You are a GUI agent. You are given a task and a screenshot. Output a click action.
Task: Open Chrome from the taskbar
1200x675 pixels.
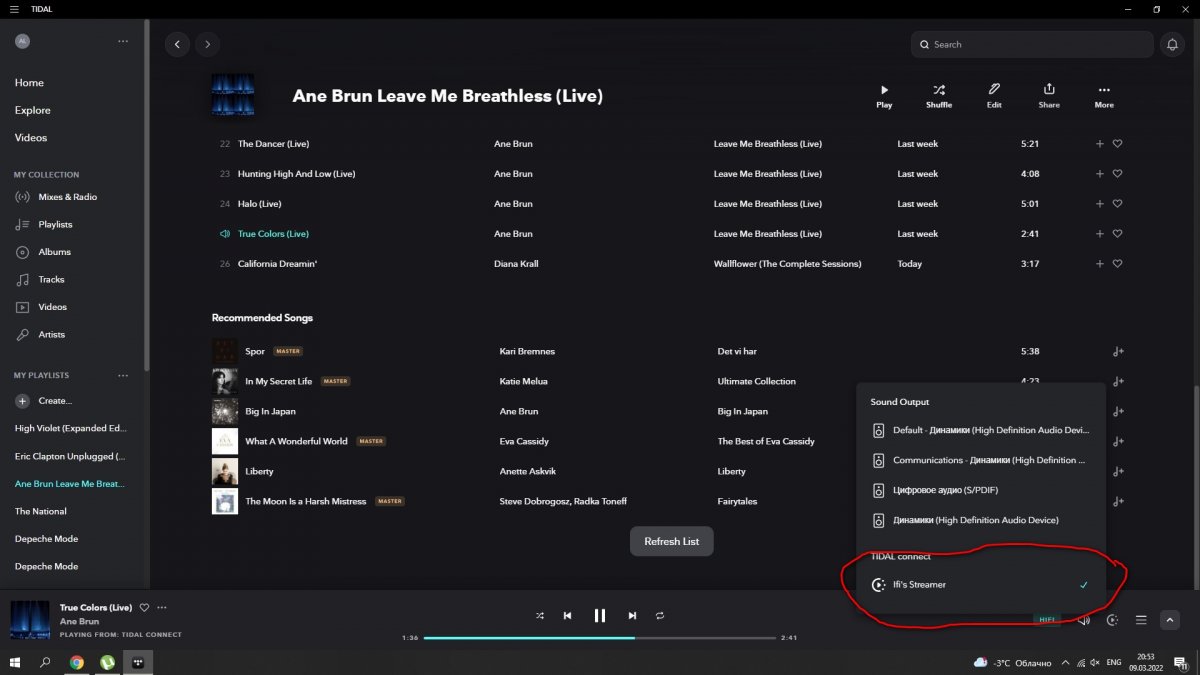(76, 662)
